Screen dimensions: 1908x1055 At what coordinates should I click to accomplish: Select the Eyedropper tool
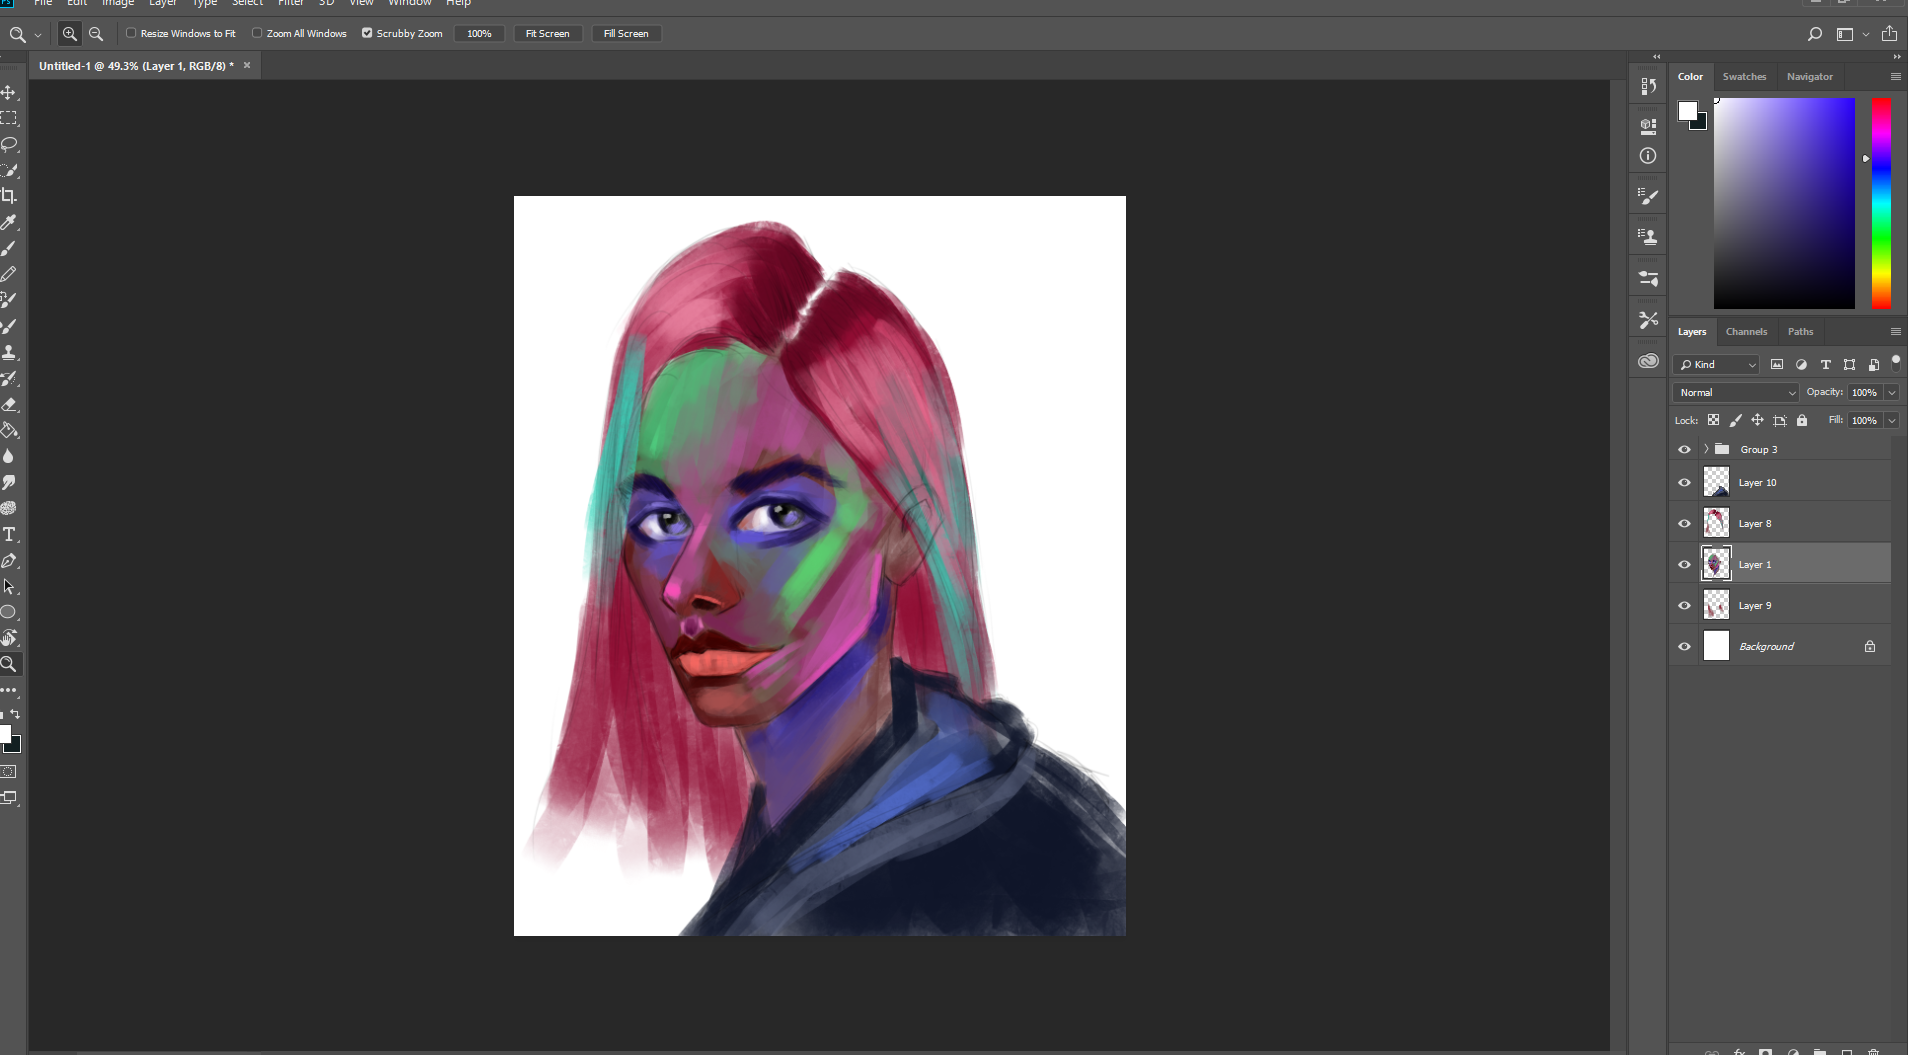(9, 222)
